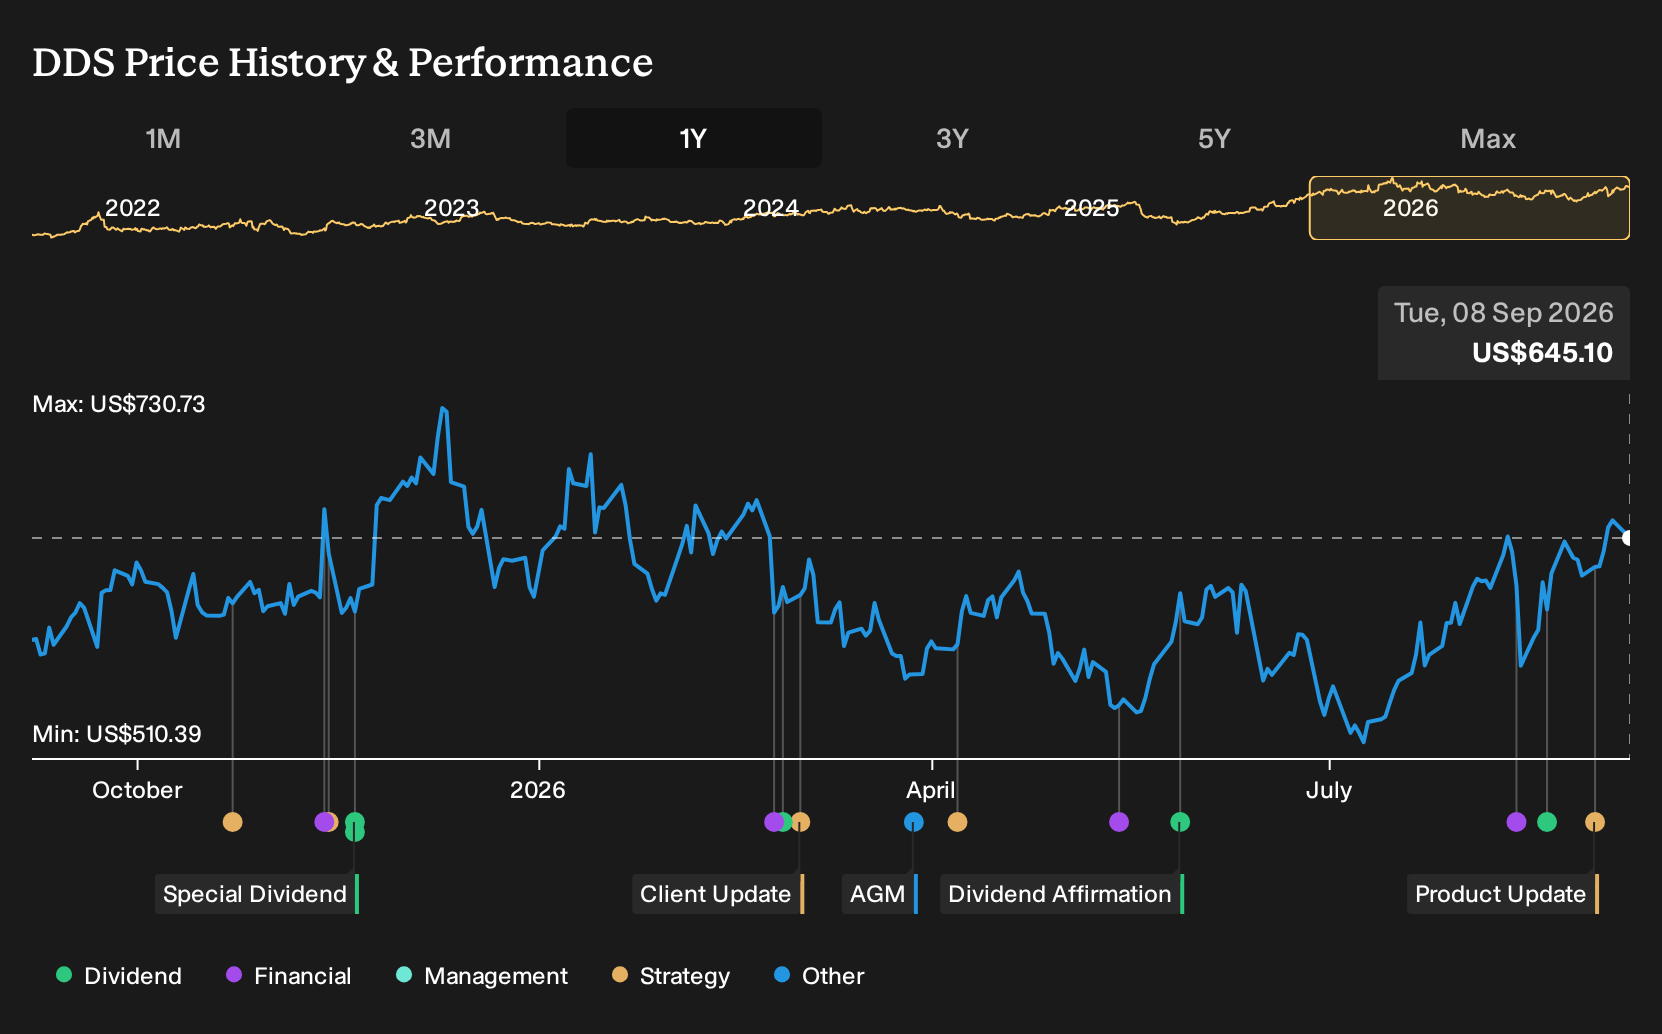Select the Dividend Affirmation green event dot
Screen dimensions: 1662x1034
tap(1180, 822)
